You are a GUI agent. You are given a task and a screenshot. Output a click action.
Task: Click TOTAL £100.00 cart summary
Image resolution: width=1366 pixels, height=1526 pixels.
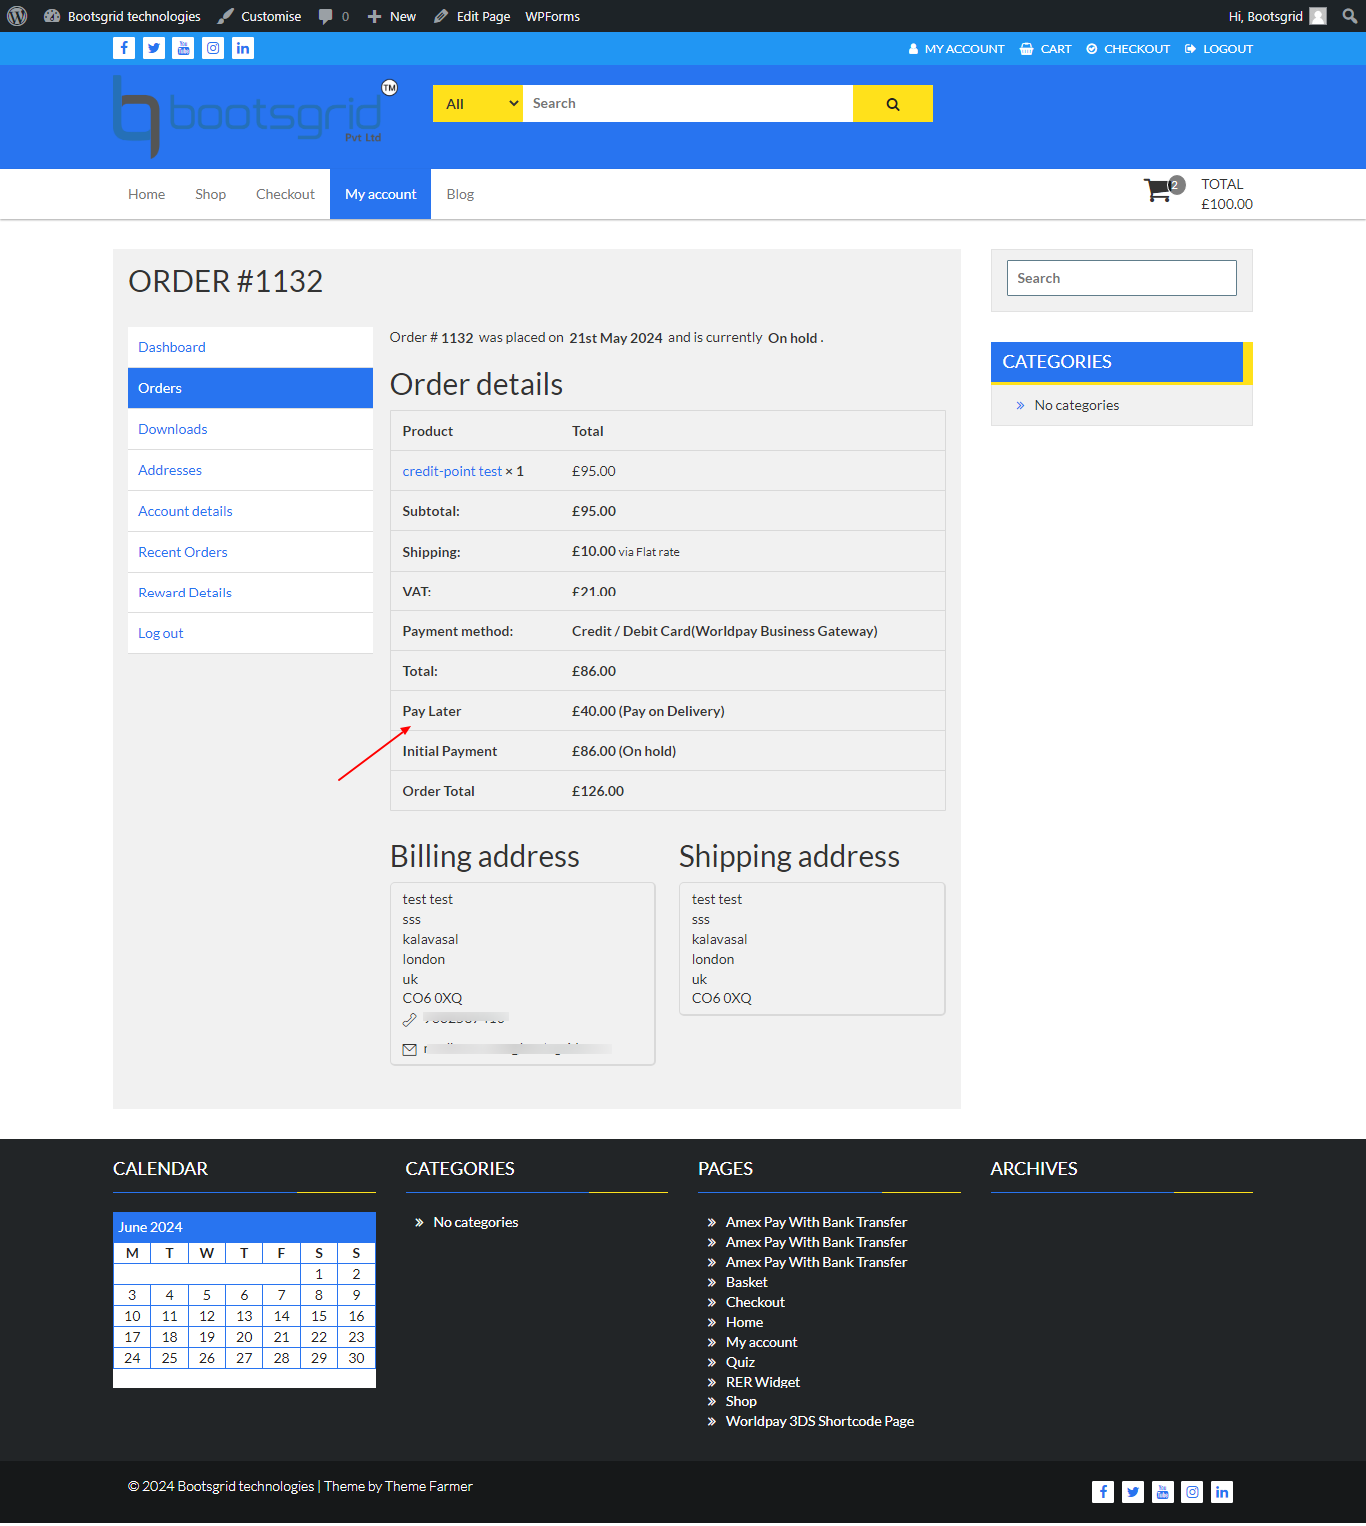tap(1227, 194)
